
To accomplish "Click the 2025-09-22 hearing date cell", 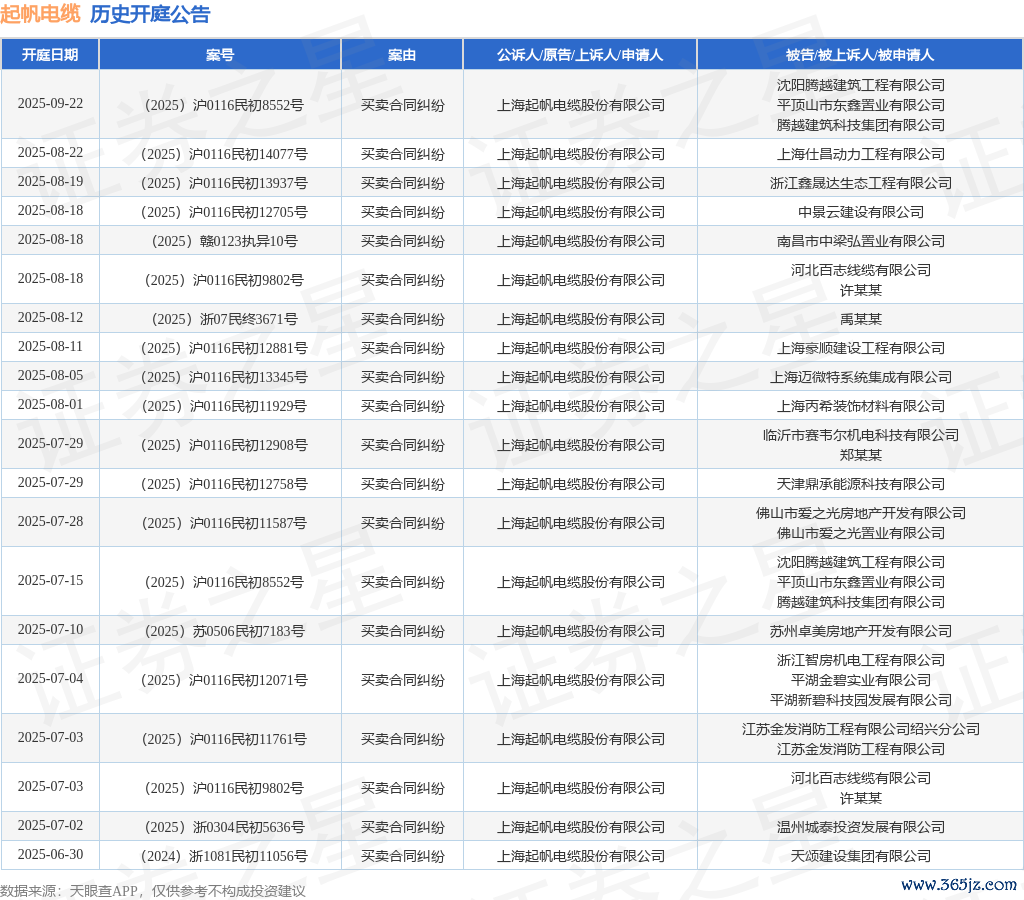I will coord(50,104).
